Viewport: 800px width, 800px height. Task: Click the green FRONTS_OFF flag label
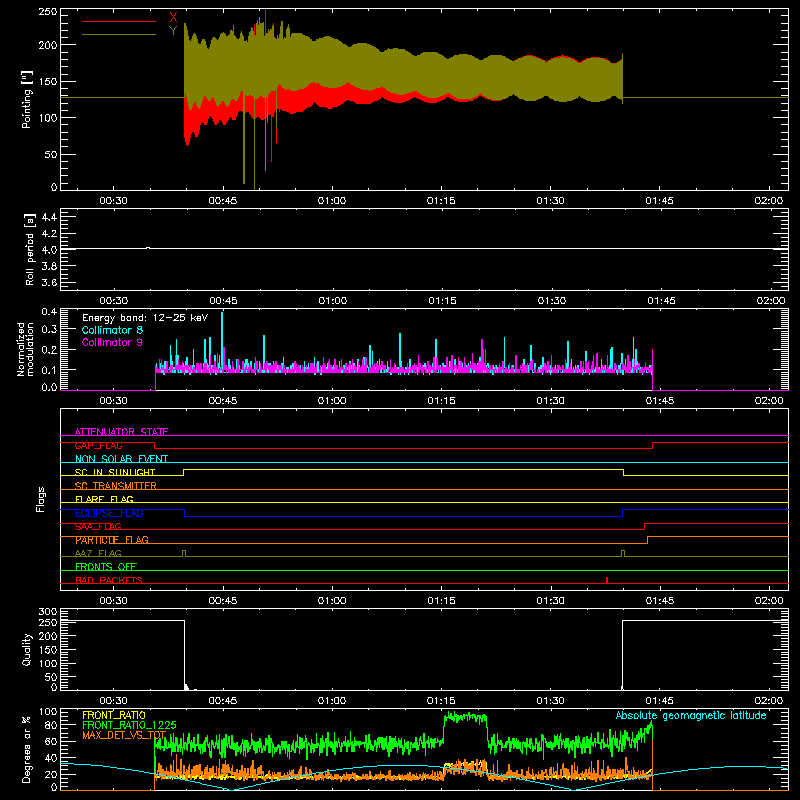coord(106,566)
